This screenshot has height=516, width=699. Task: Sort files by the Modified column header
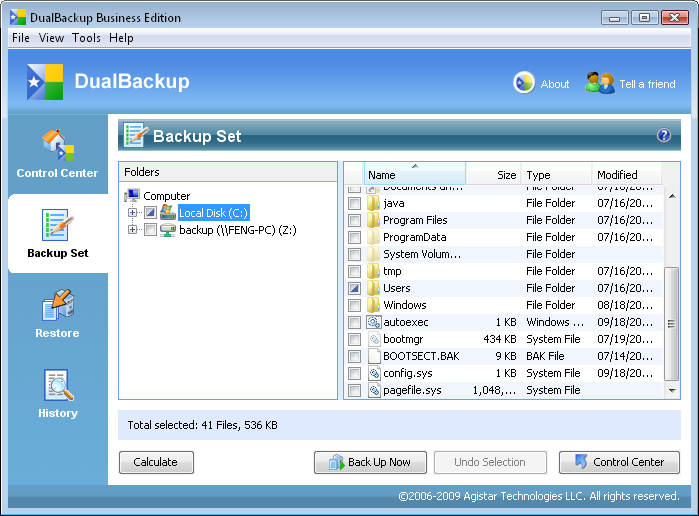626,174
